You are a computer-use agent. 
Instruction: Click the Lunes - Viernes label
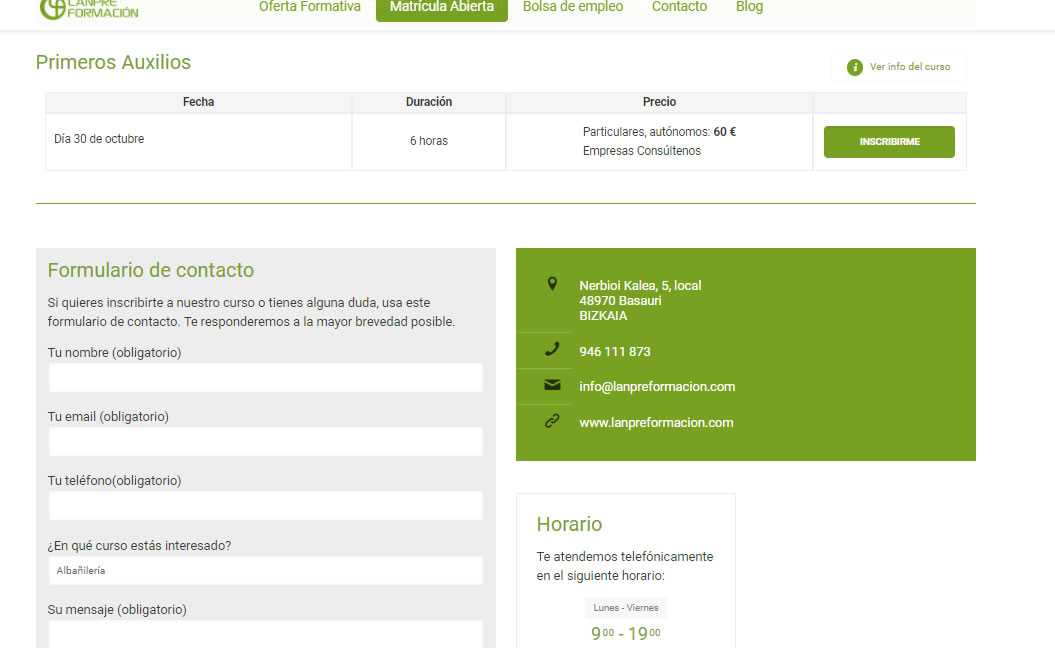coord(626,608)
